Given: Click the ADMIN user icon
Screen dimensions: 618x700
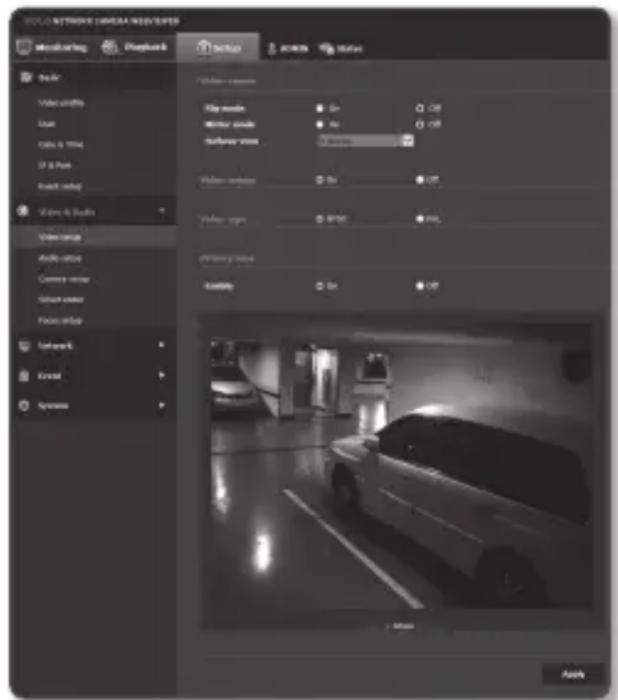Looking at the screenshot, I should click(271, 48).
